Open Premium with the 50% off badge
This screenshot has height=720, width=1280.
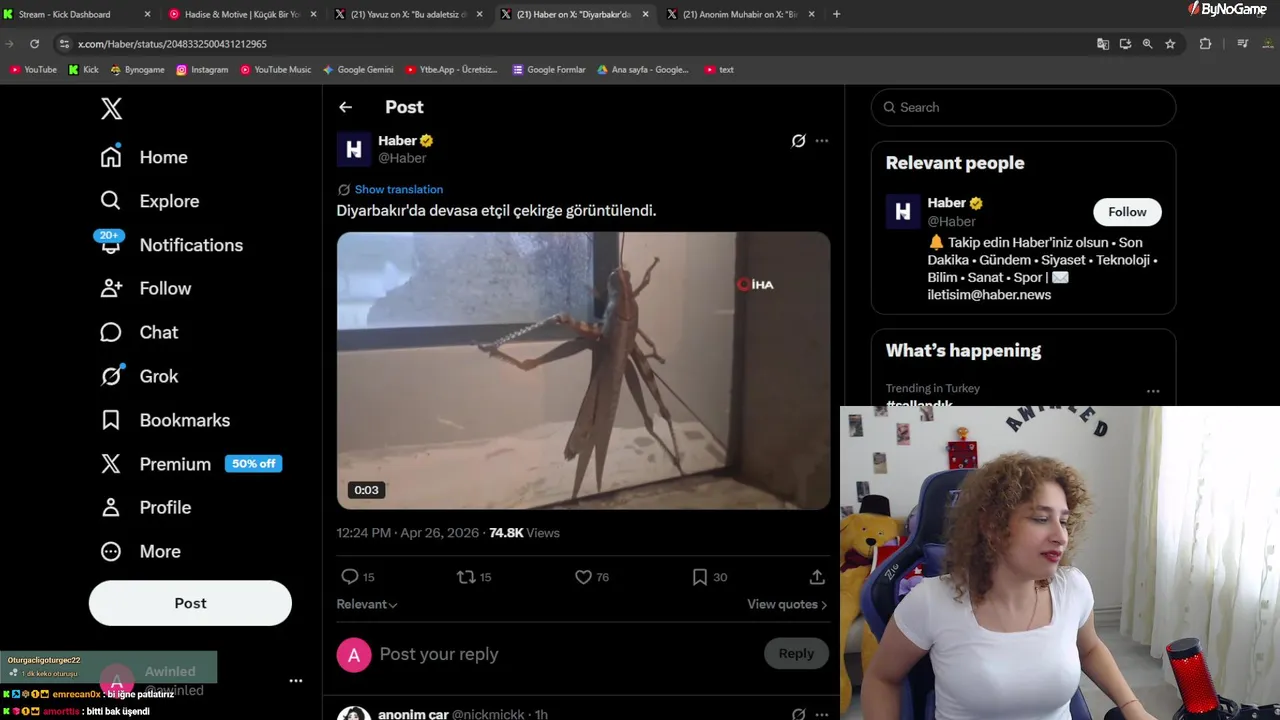click(x=190, y=464)
